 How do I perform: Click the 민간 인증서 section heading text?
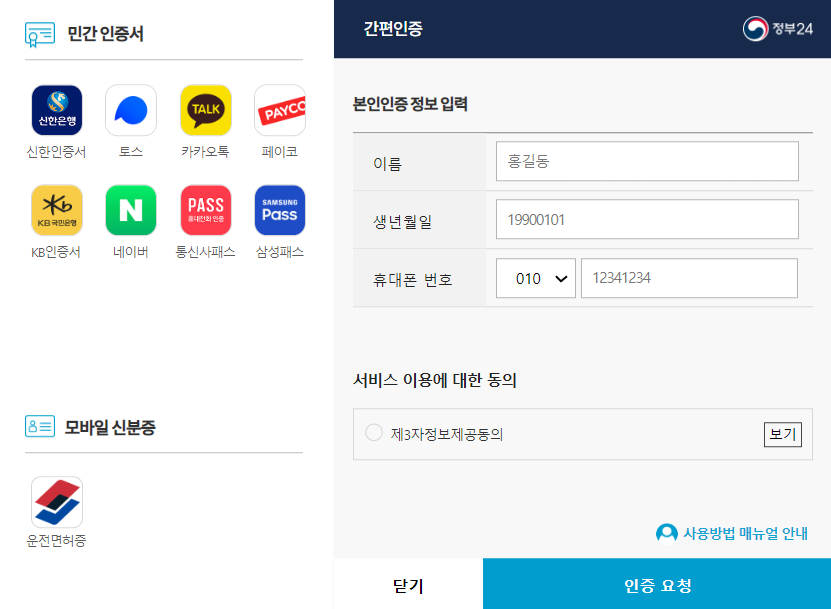[x=105, y=34]
